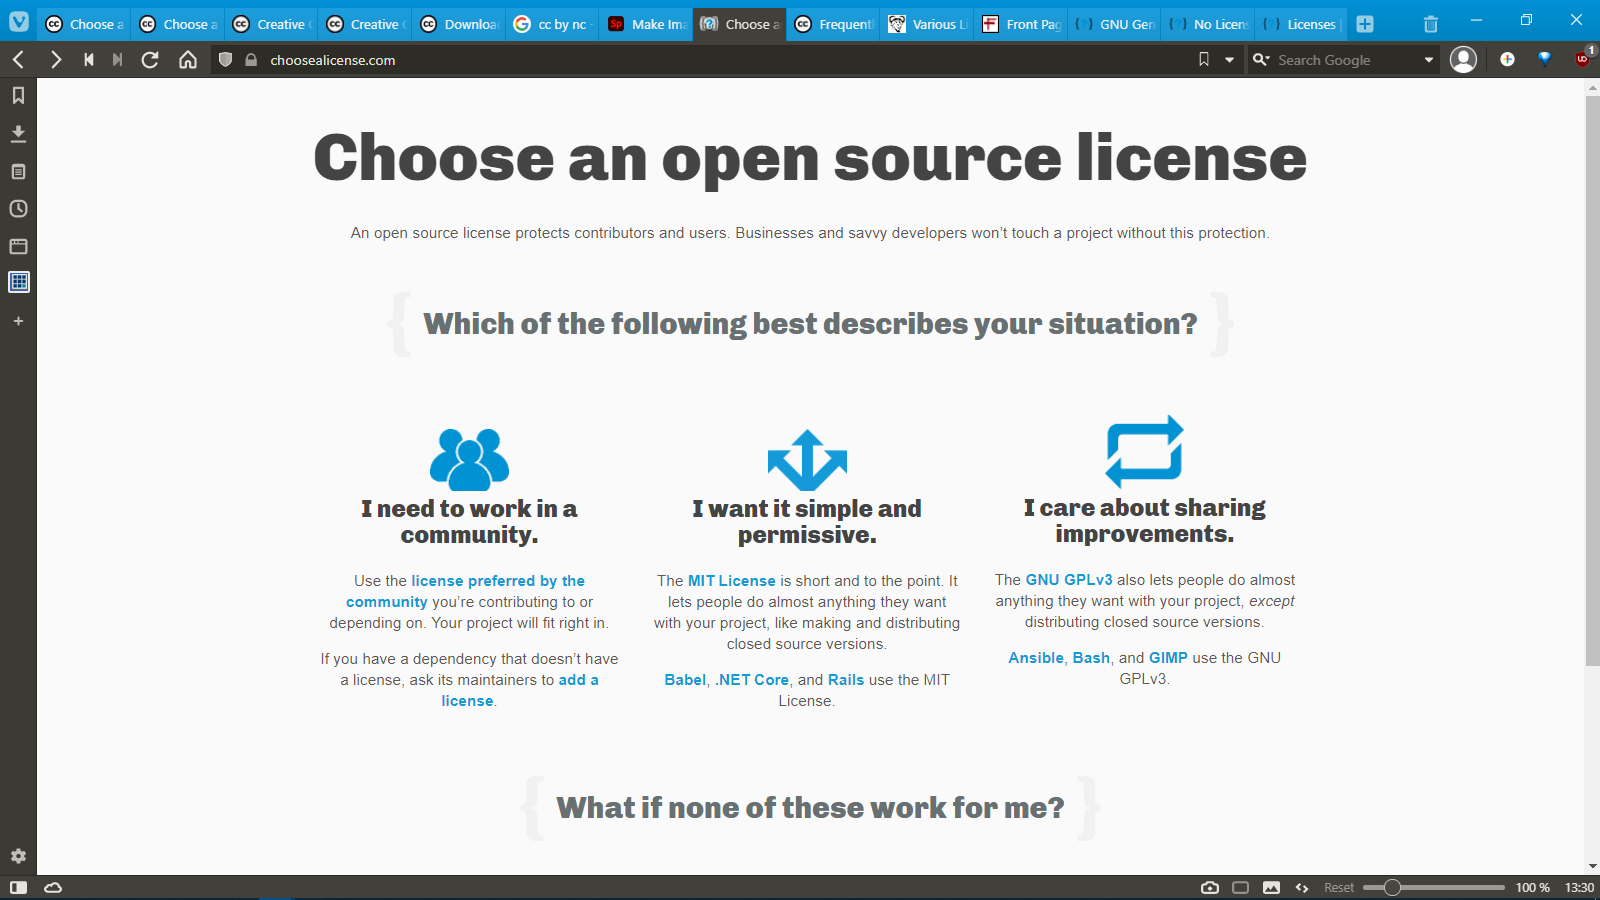Open the GIMP link
Viewport: 1600px width, 900px height.
[x=1168, y=658]
